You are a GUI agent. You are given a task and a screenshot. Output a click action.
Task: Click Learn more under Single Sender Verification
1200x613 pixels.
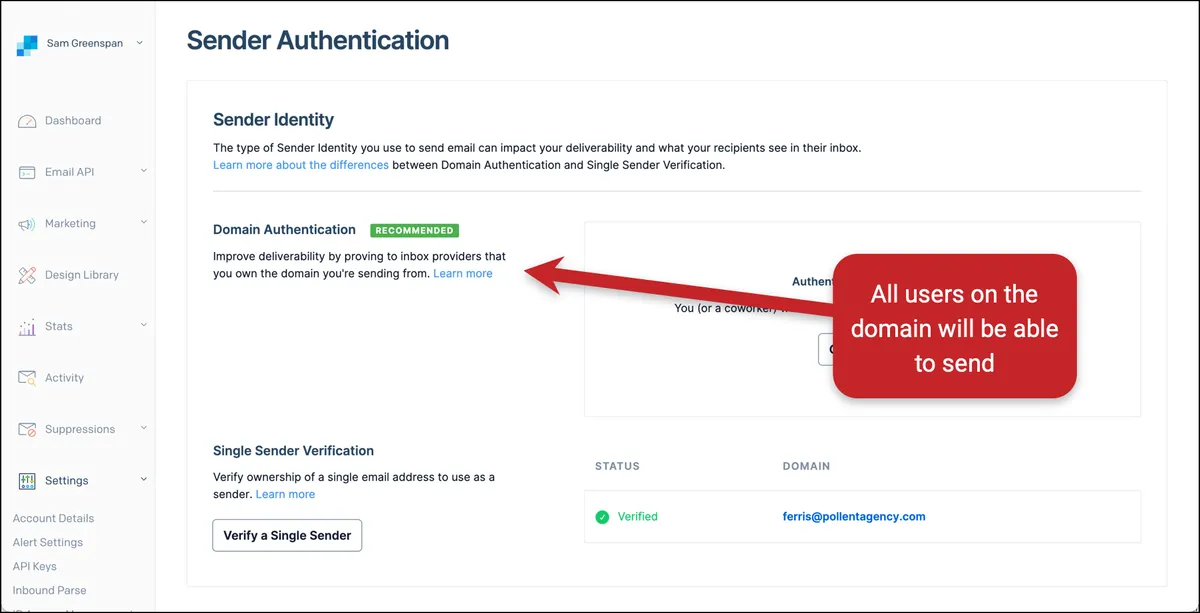coord(285,494)
